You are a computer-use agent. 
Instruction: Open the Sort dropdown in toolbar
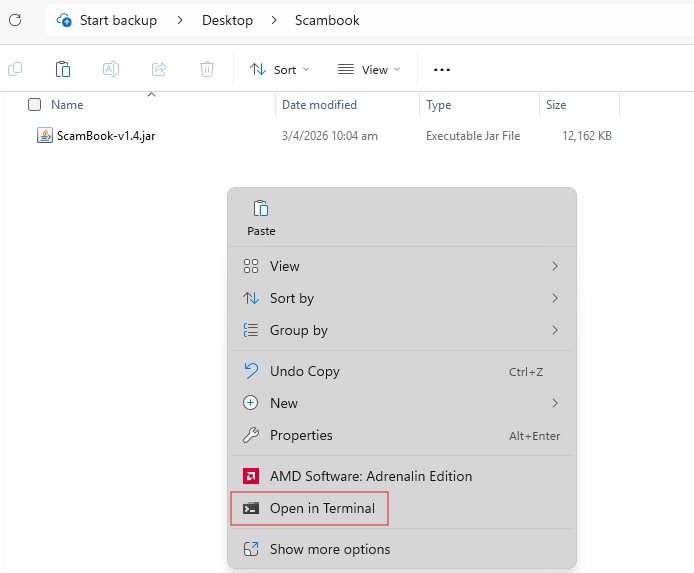(x=279, y=70)
